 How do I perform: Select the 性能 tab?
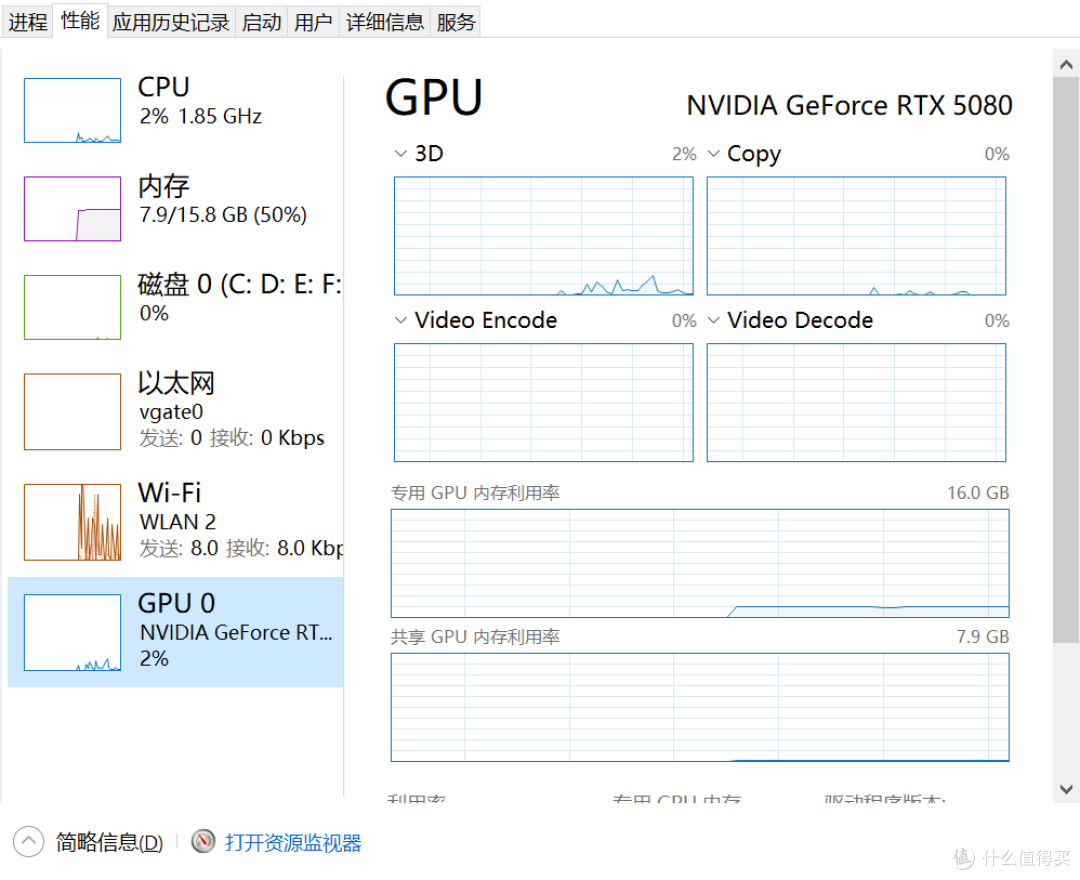80,21
